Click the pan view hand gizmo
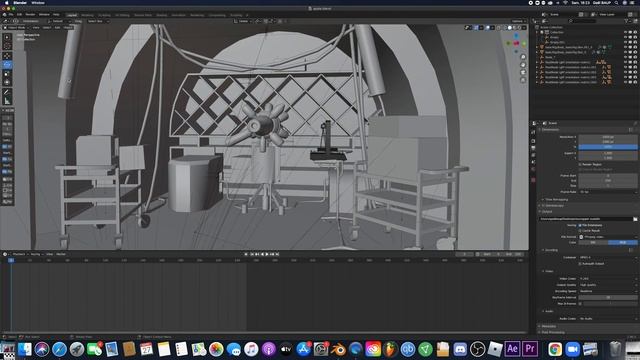This screenshot has height=360, width=640. (523, 65)
